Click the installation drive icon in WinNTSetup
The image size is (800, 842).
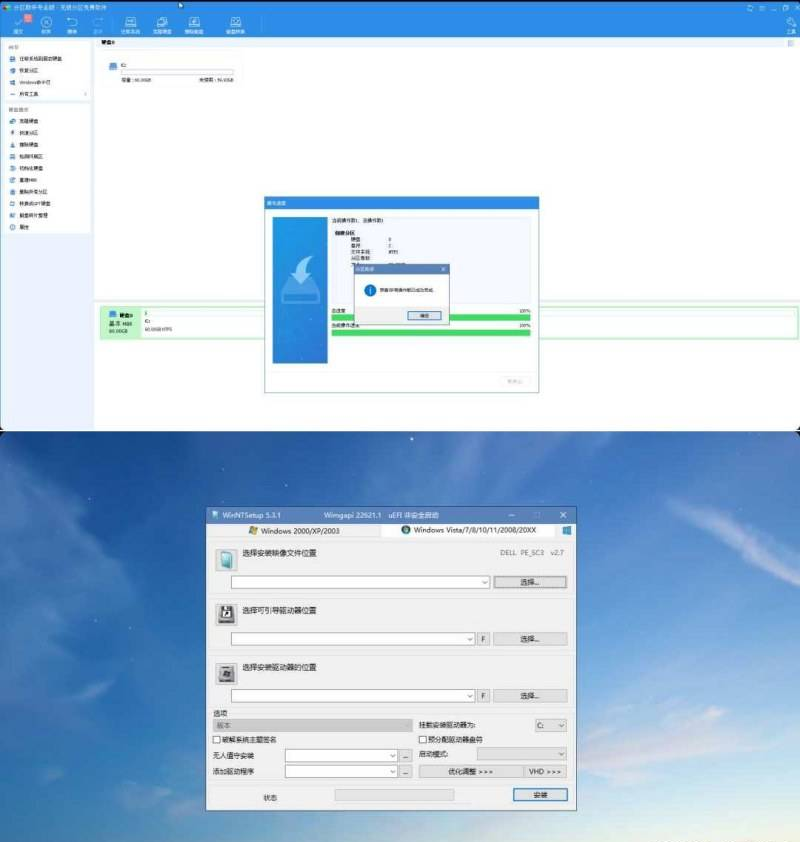click(x=226, y=673)
